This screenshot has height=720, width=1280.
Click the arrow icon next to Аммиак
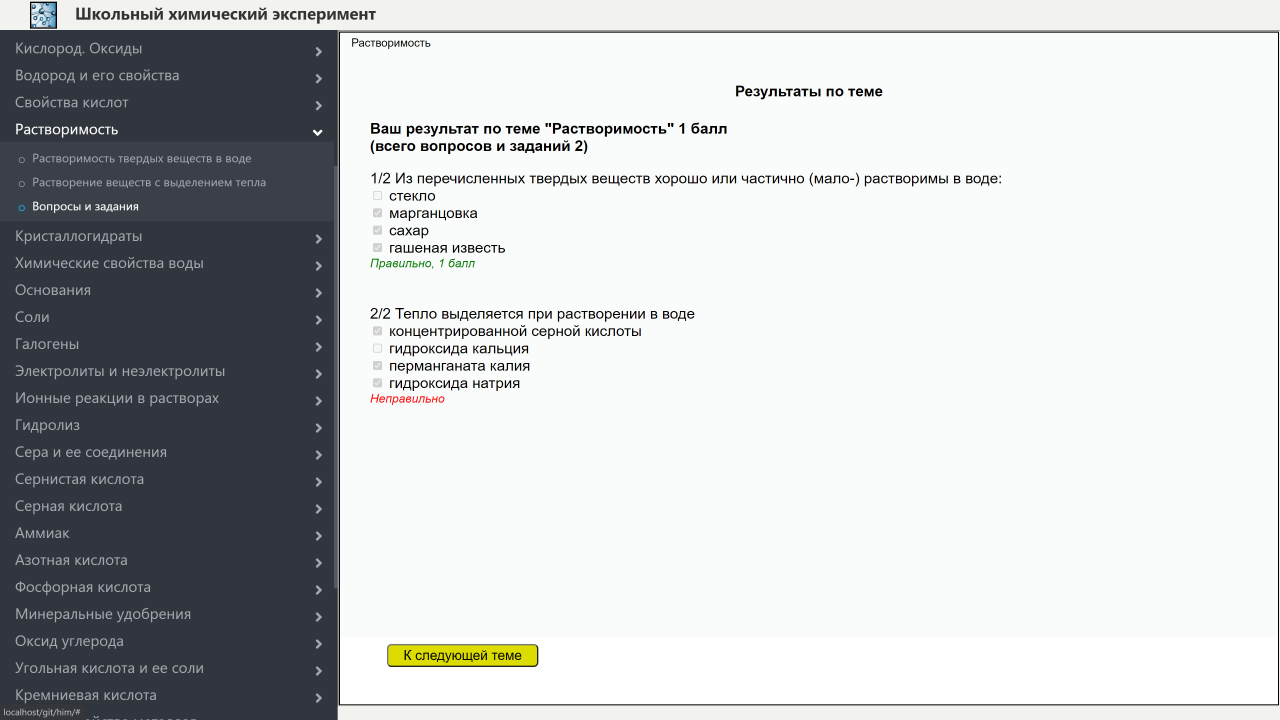[x=318, y=536]
